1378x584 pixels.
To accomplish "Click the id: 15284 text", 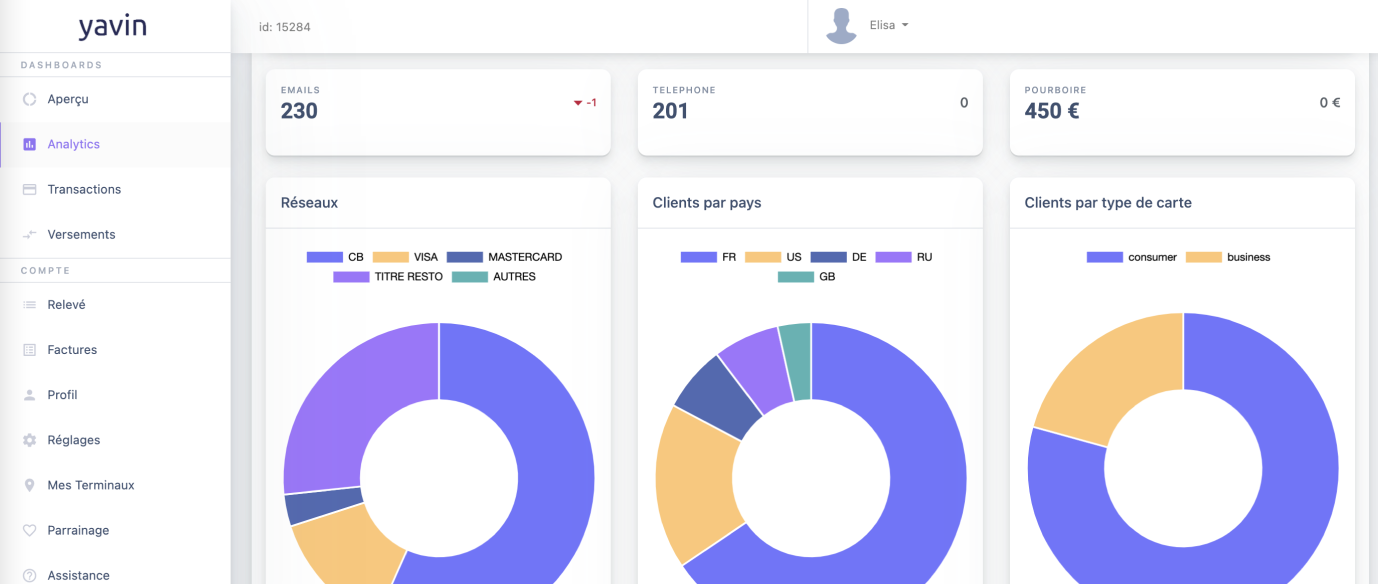I will 285,27.
